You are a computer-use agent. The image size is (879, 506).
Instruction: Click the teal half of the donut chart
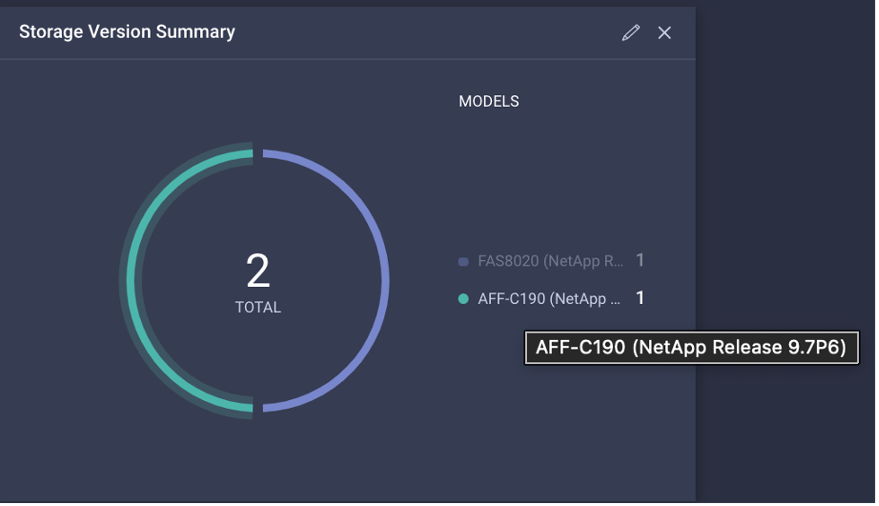(x=133, y=281)
